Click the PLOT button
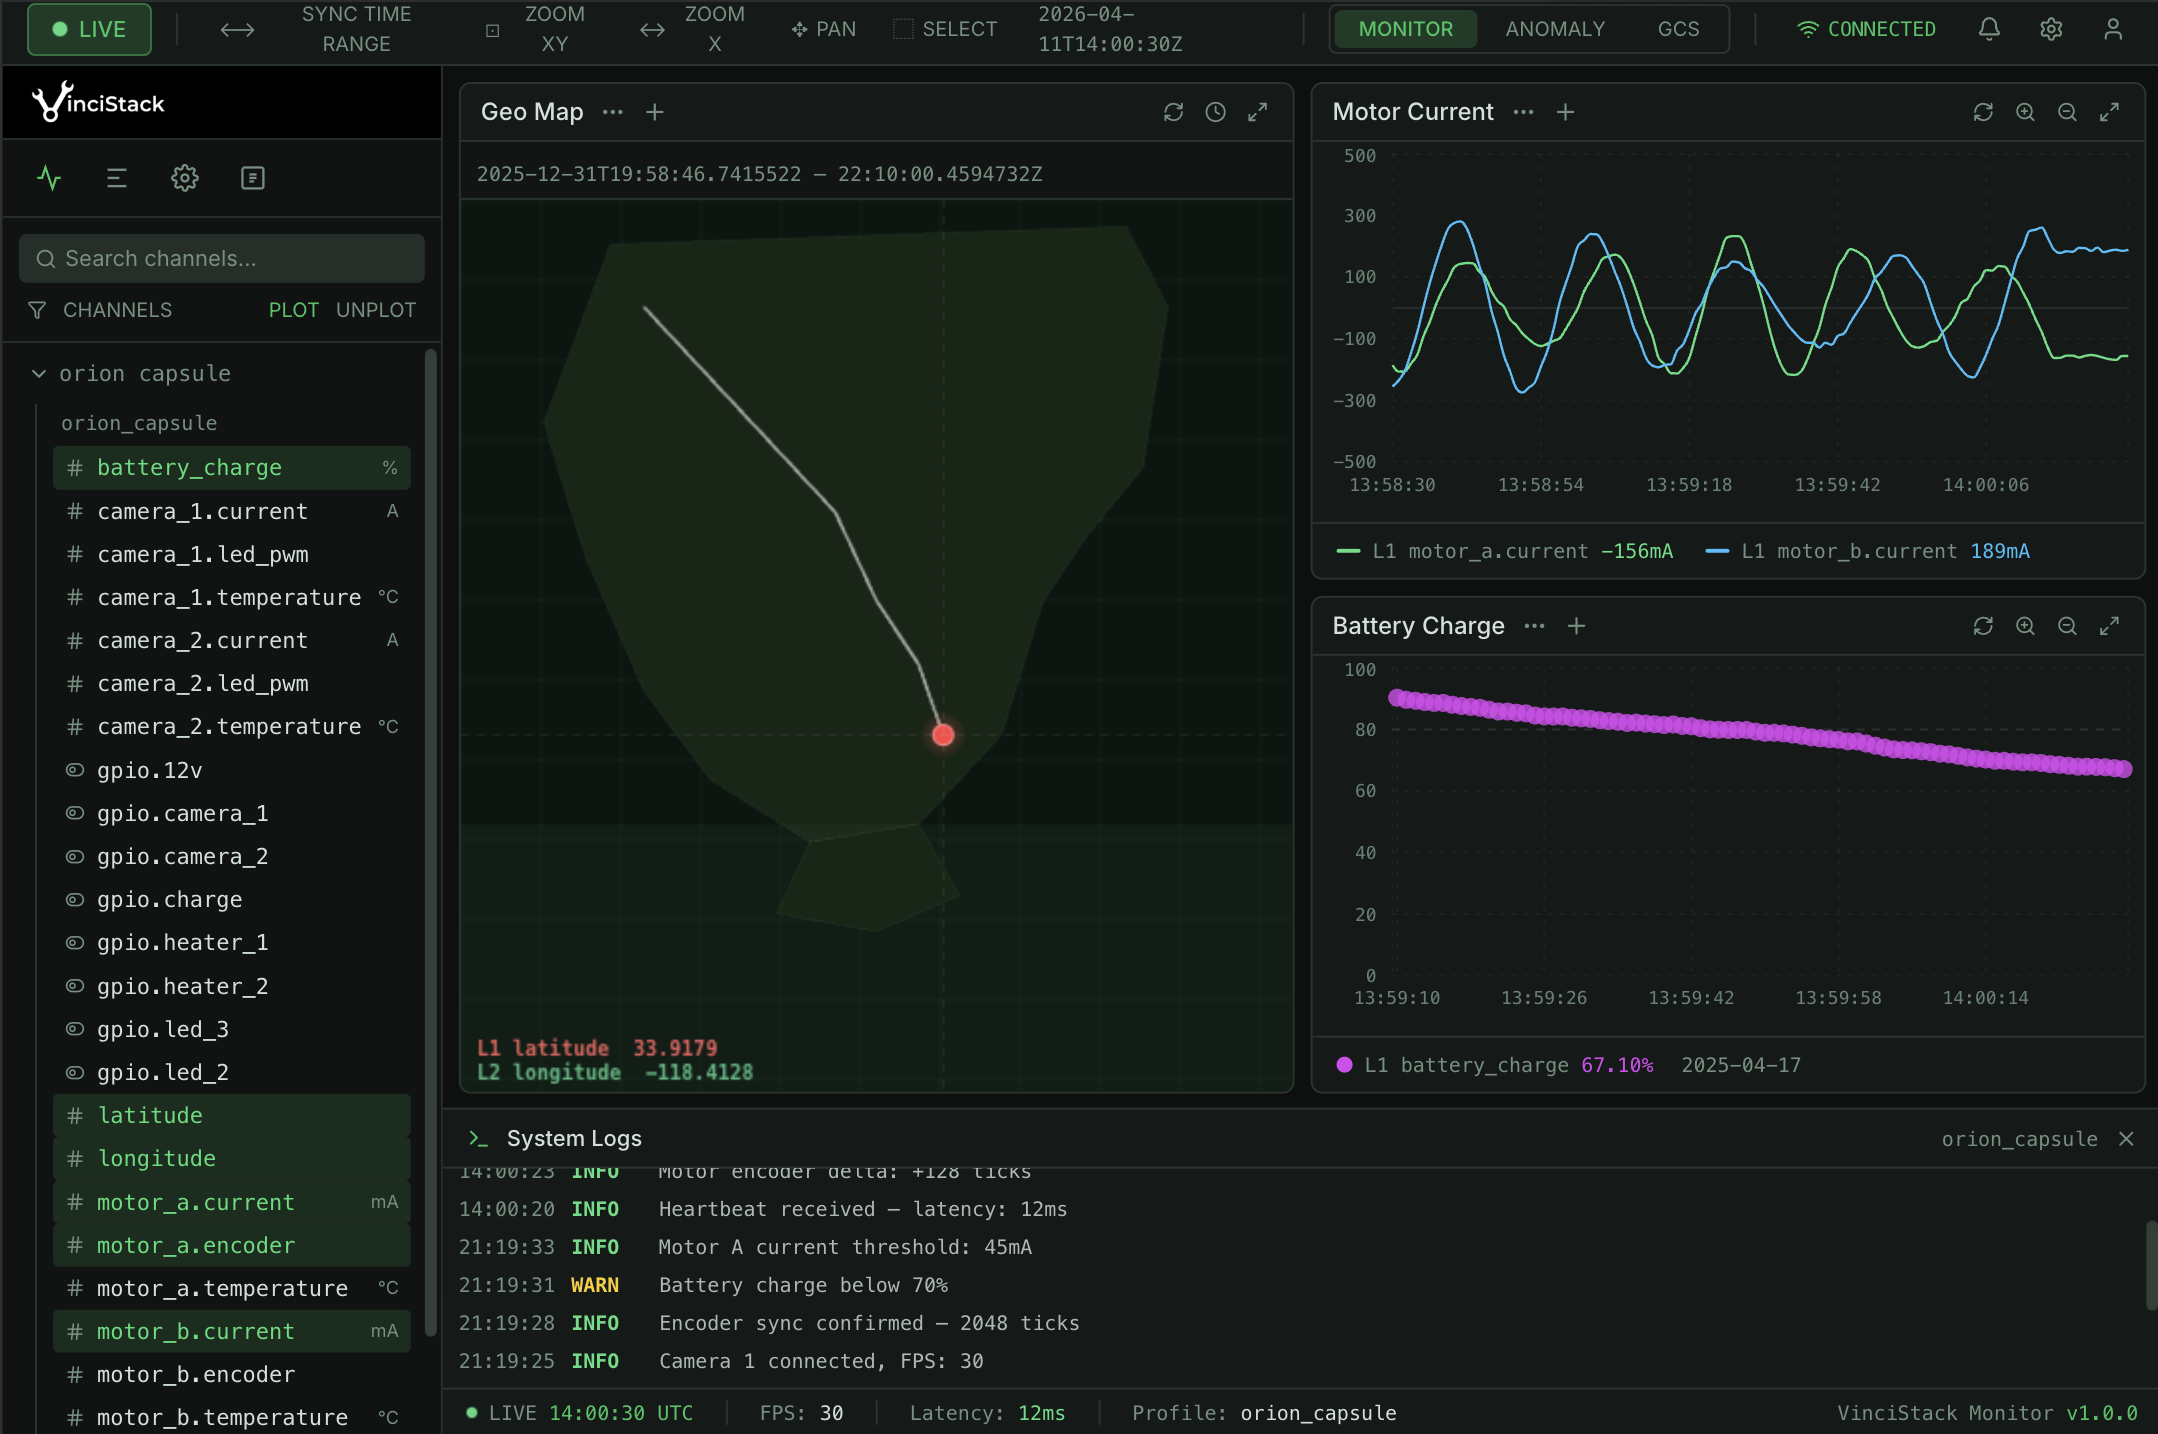The width and height of the screenshot is (2158, 1434). point(293,310)
